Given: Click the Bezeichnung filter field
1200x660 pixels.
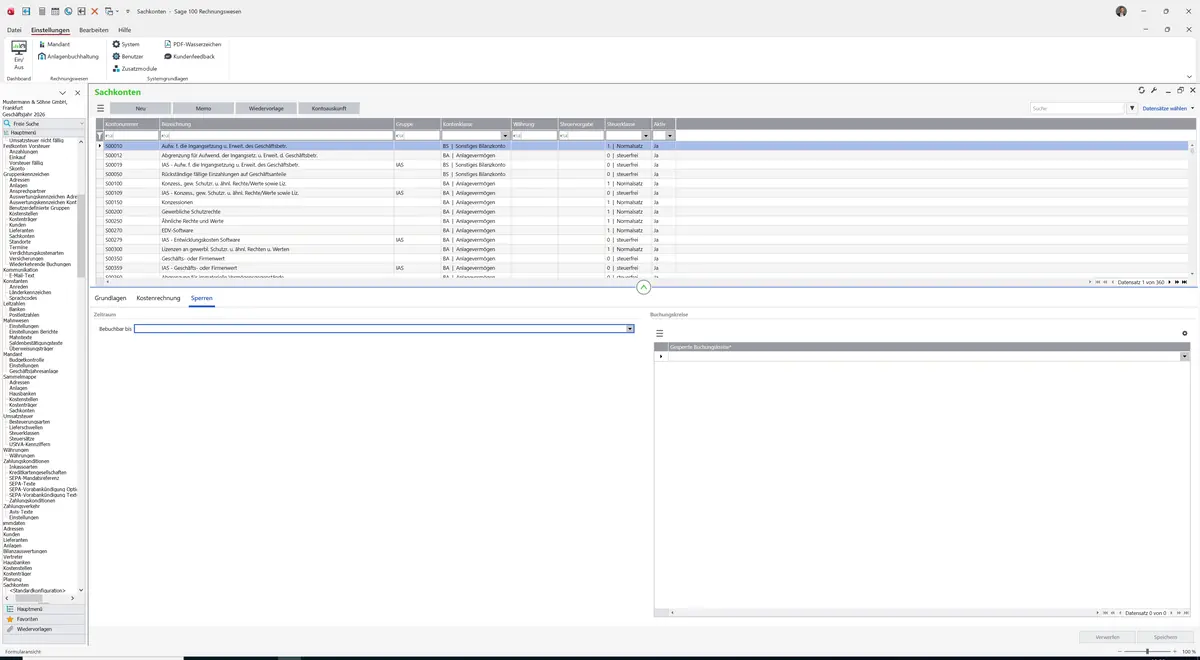Looking at the screenshot, I should tap(277, 135).
